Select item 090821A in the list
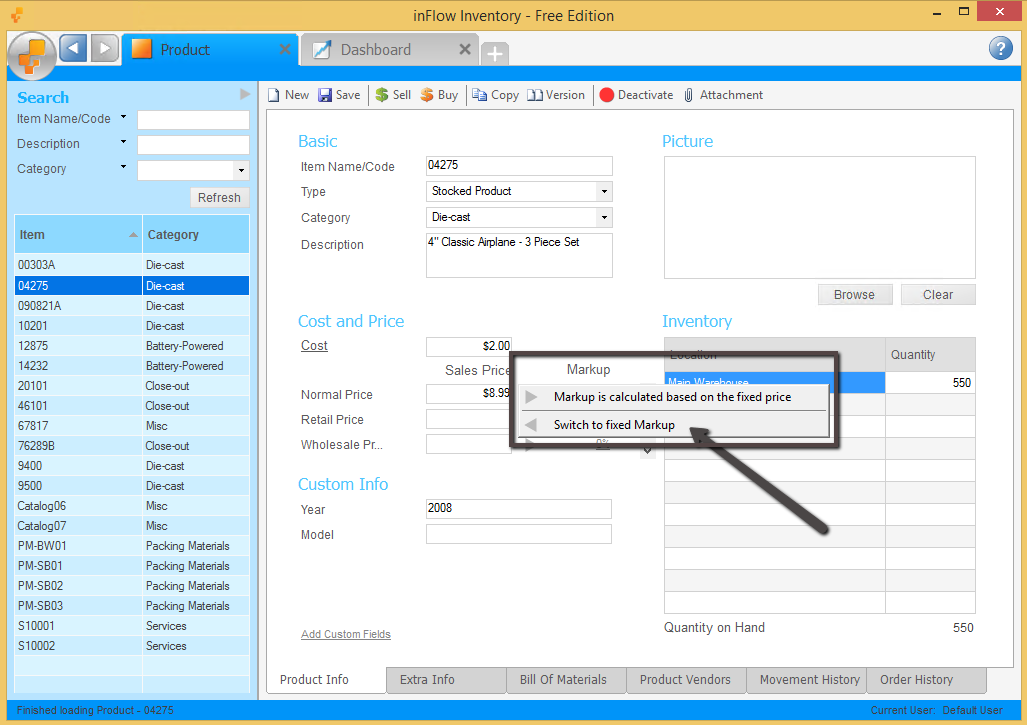Screen dimensions: 1027x725 click(x=132, y=306)
